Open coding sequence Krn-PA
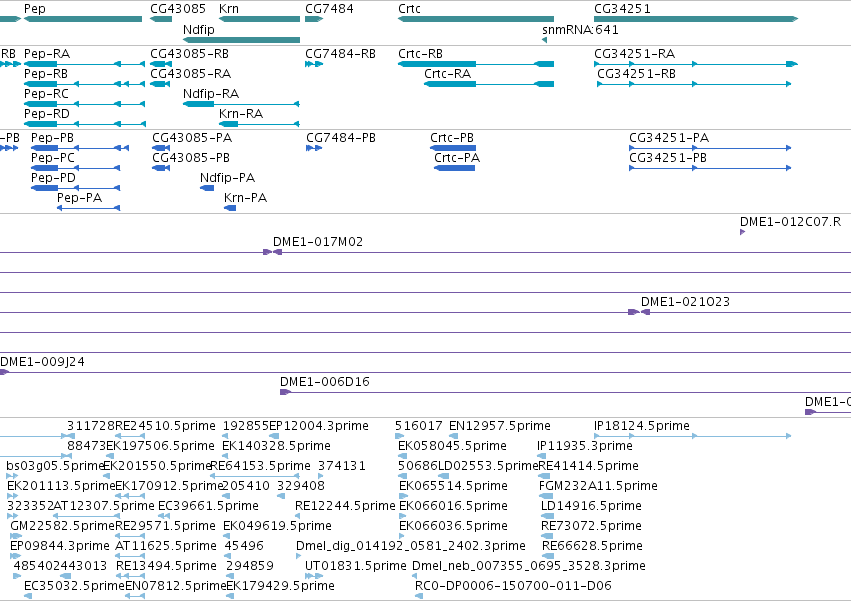 pyautogui.click(x=245, y=198)
